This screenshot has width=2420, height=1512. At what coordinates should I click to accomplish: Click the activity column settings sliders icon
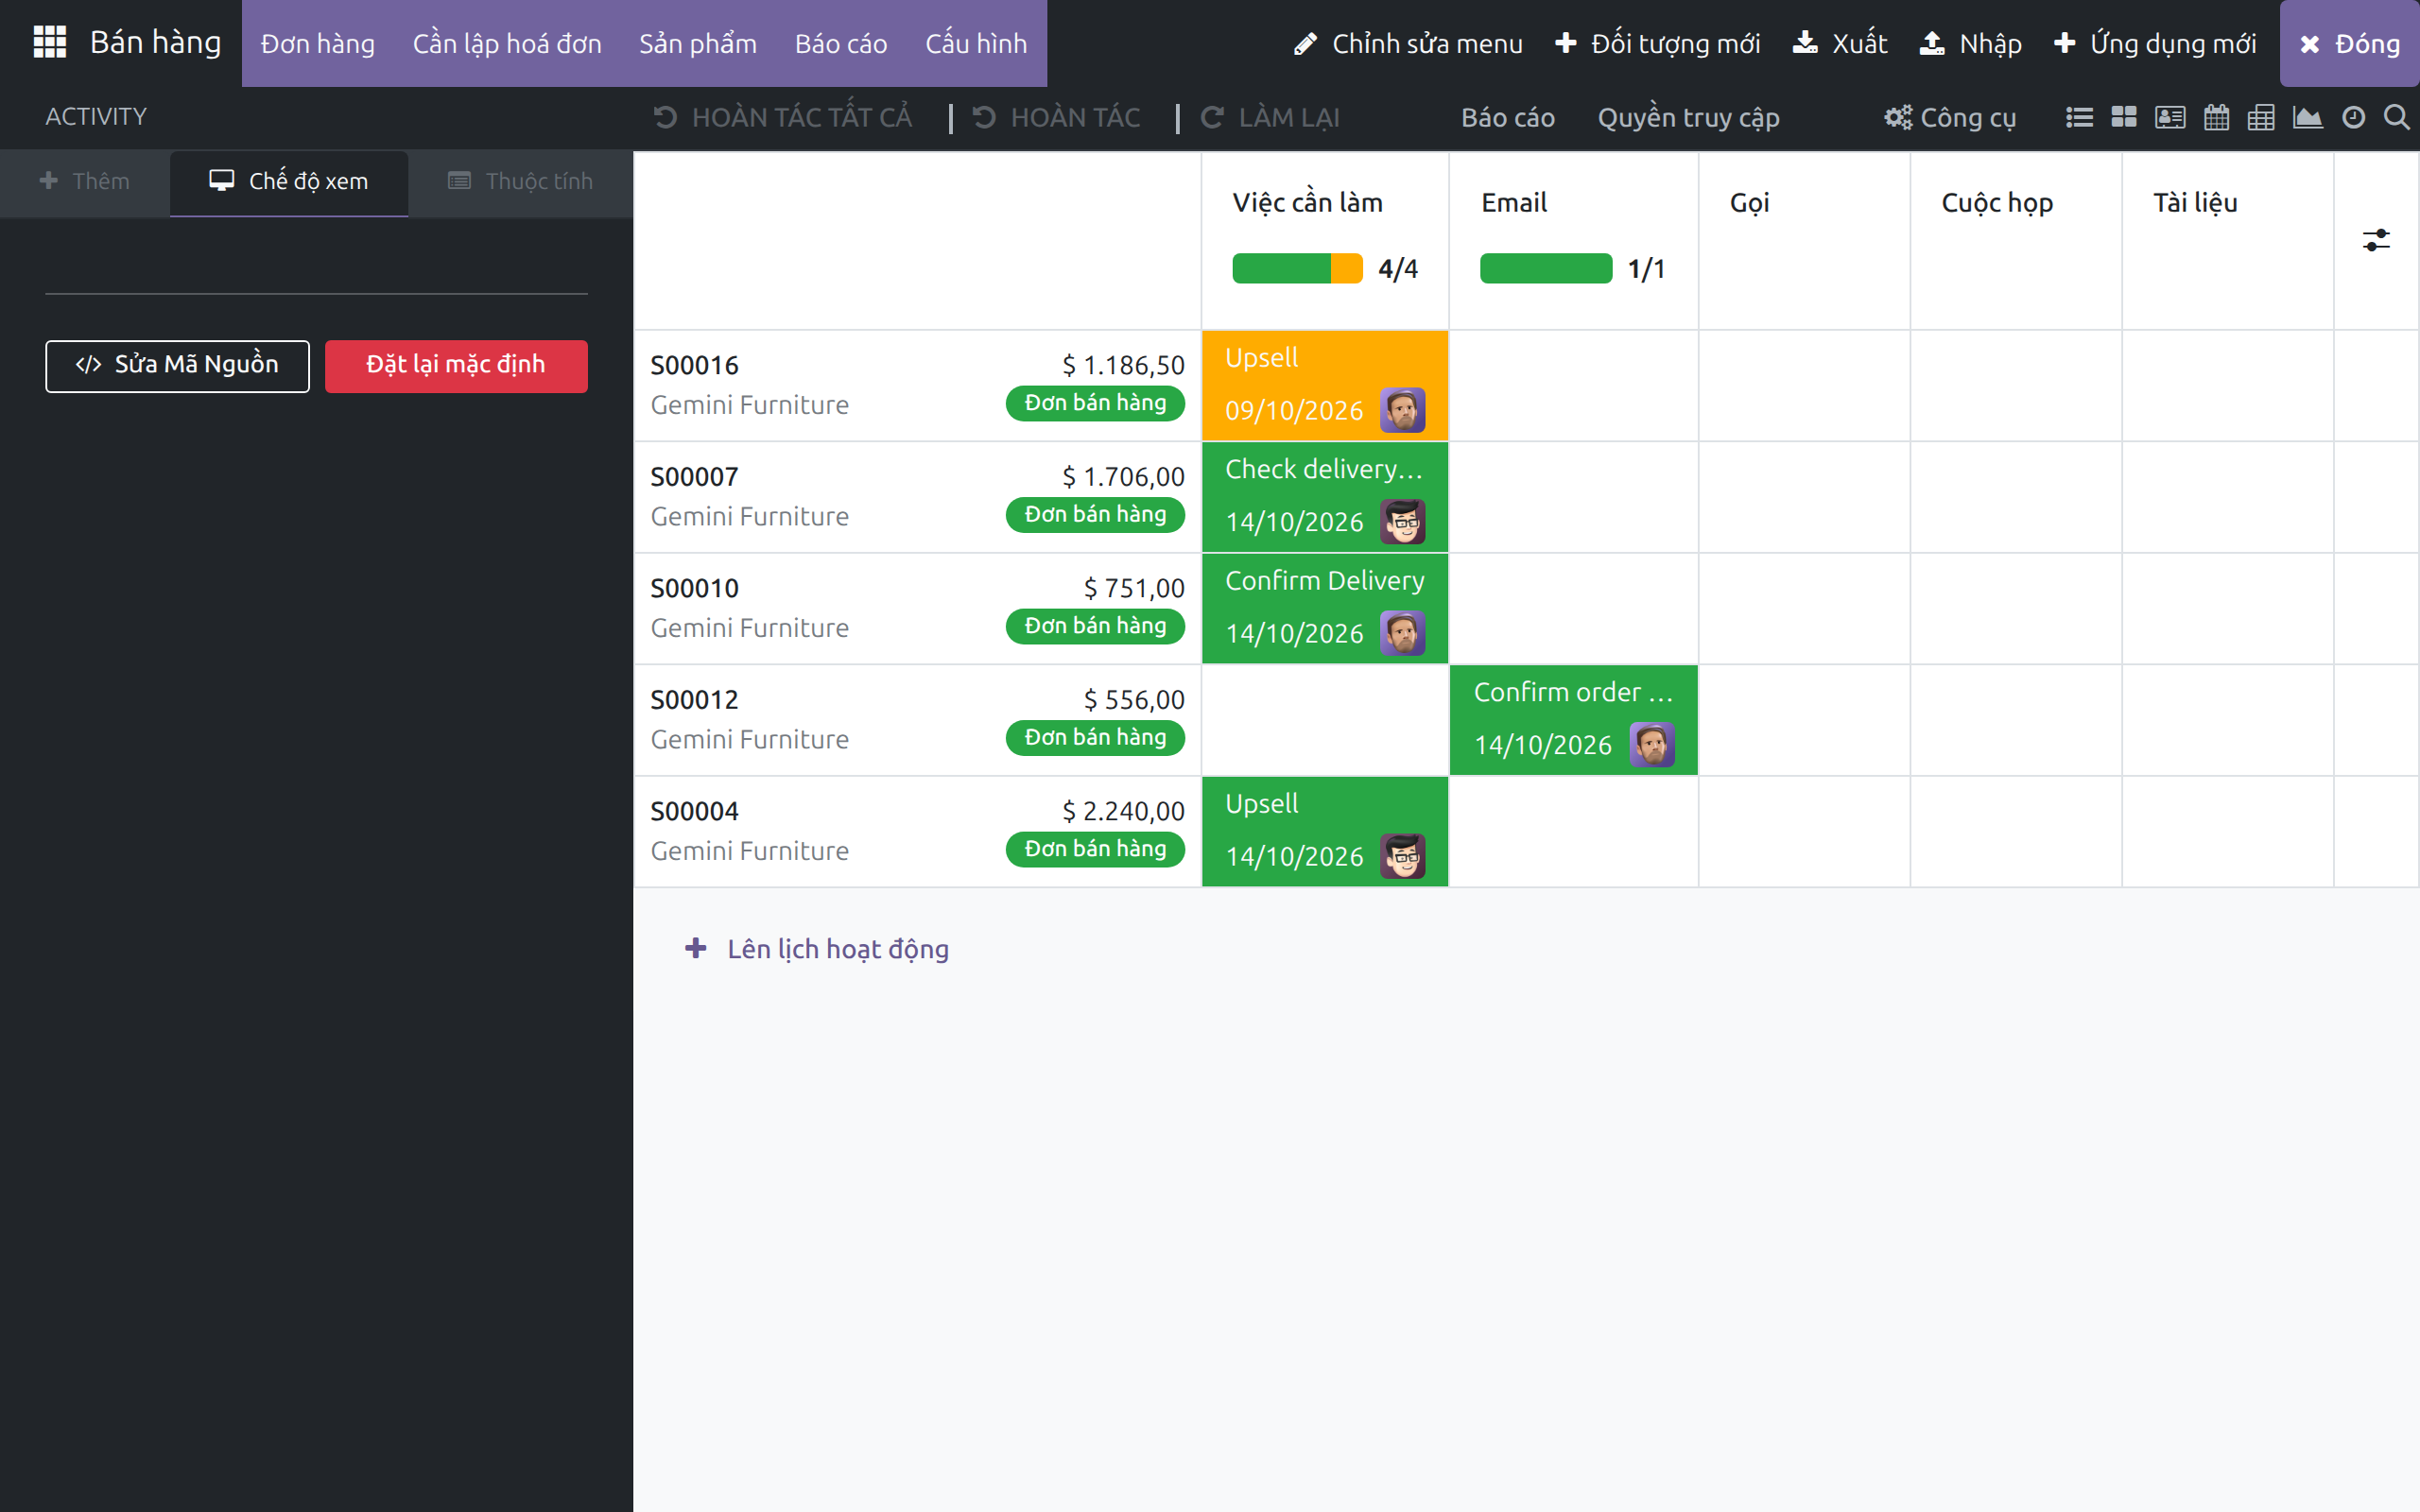(x=2376, y=240)
